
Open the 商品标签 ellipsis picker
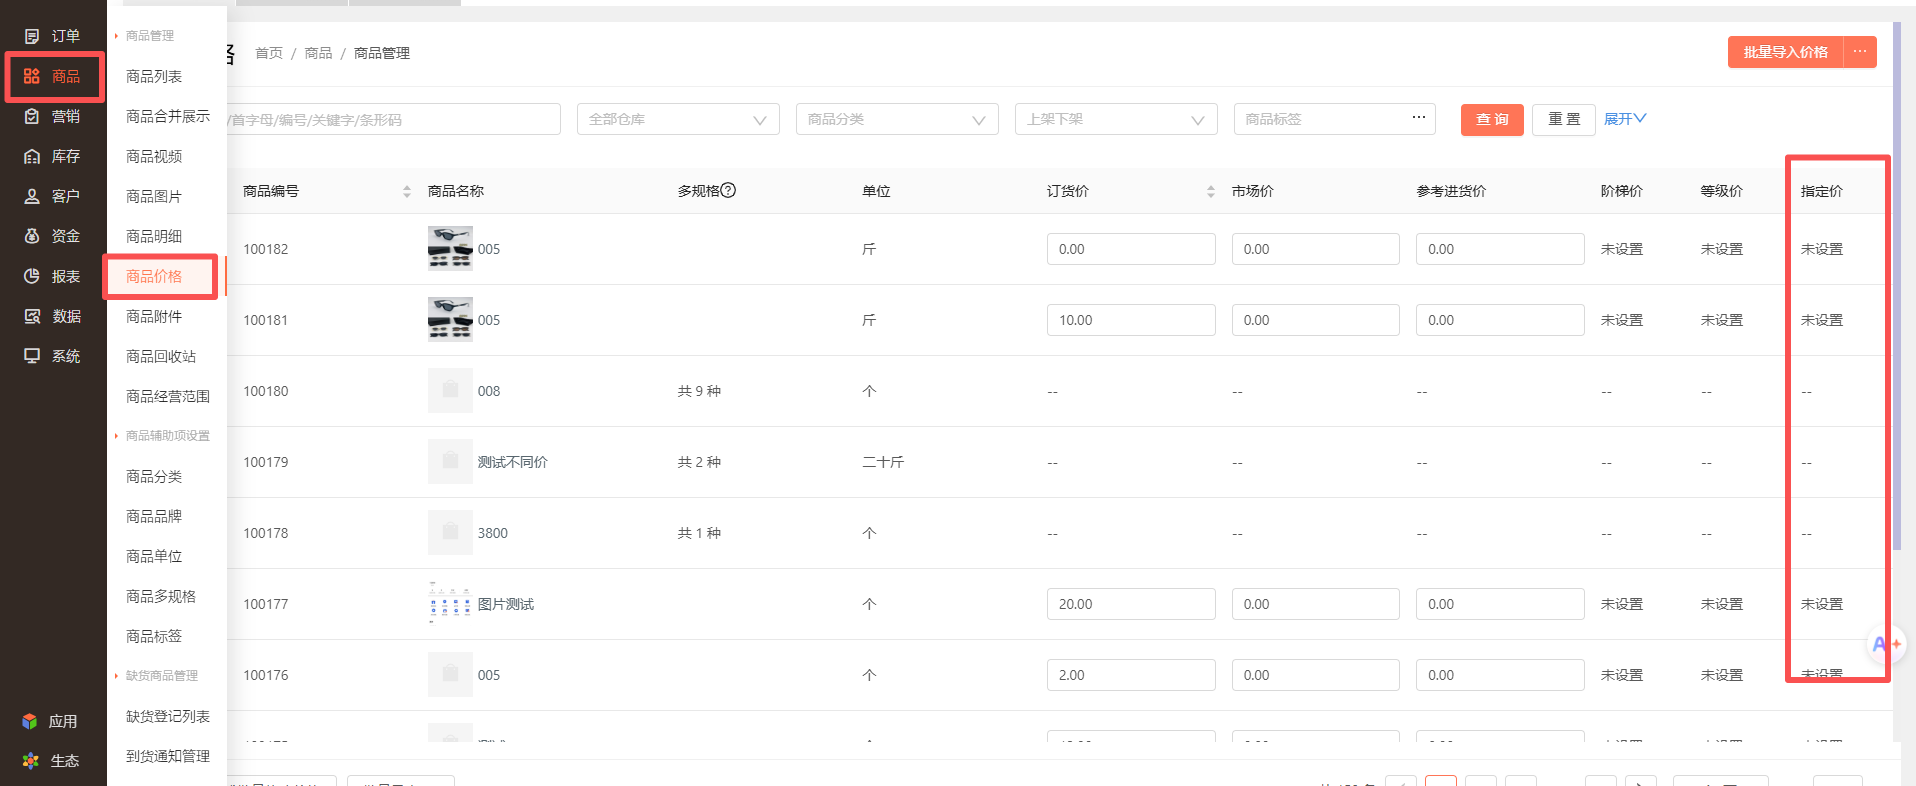tap(1418, 118)
